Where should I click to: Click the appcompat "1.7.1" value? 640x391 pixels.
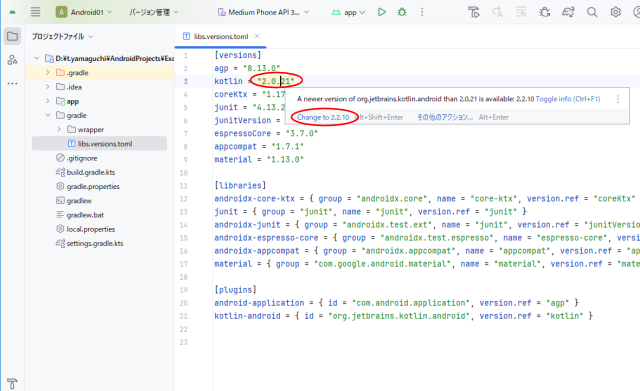pyautogui.click(x=287, y=147)
